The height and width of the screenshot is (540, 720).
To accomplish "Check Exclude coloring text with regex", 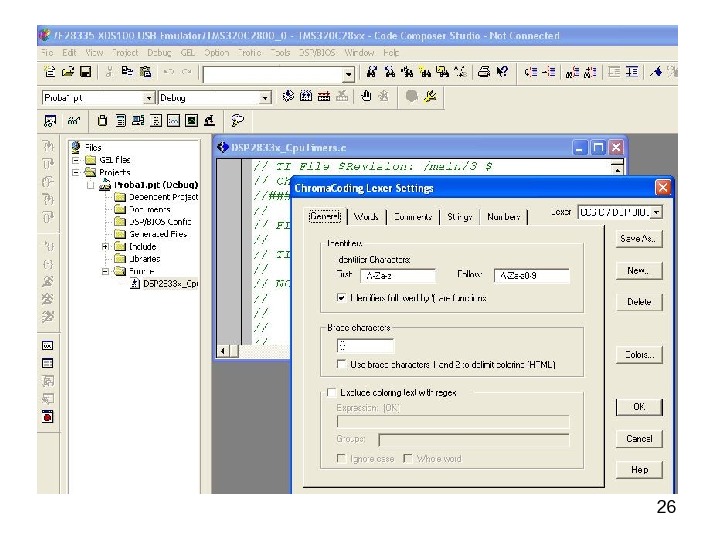I will pyautogui.click(x=331, y=392).
